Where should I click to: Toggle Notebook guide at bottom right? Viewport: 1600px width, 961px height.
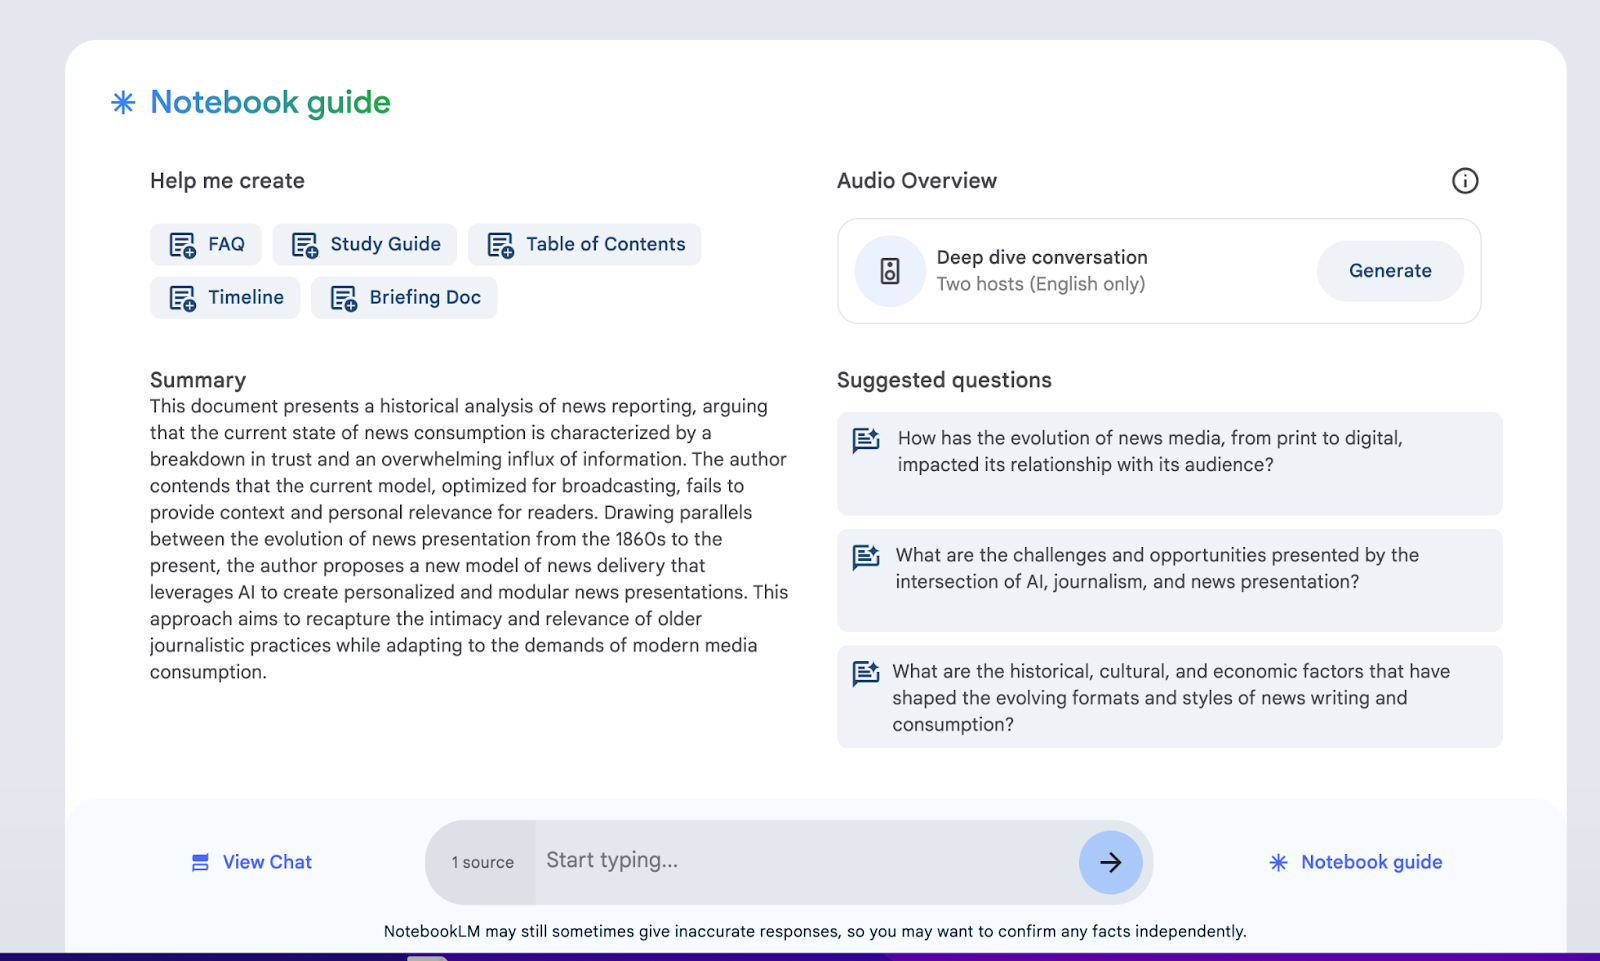click(x=1356, y=862)
